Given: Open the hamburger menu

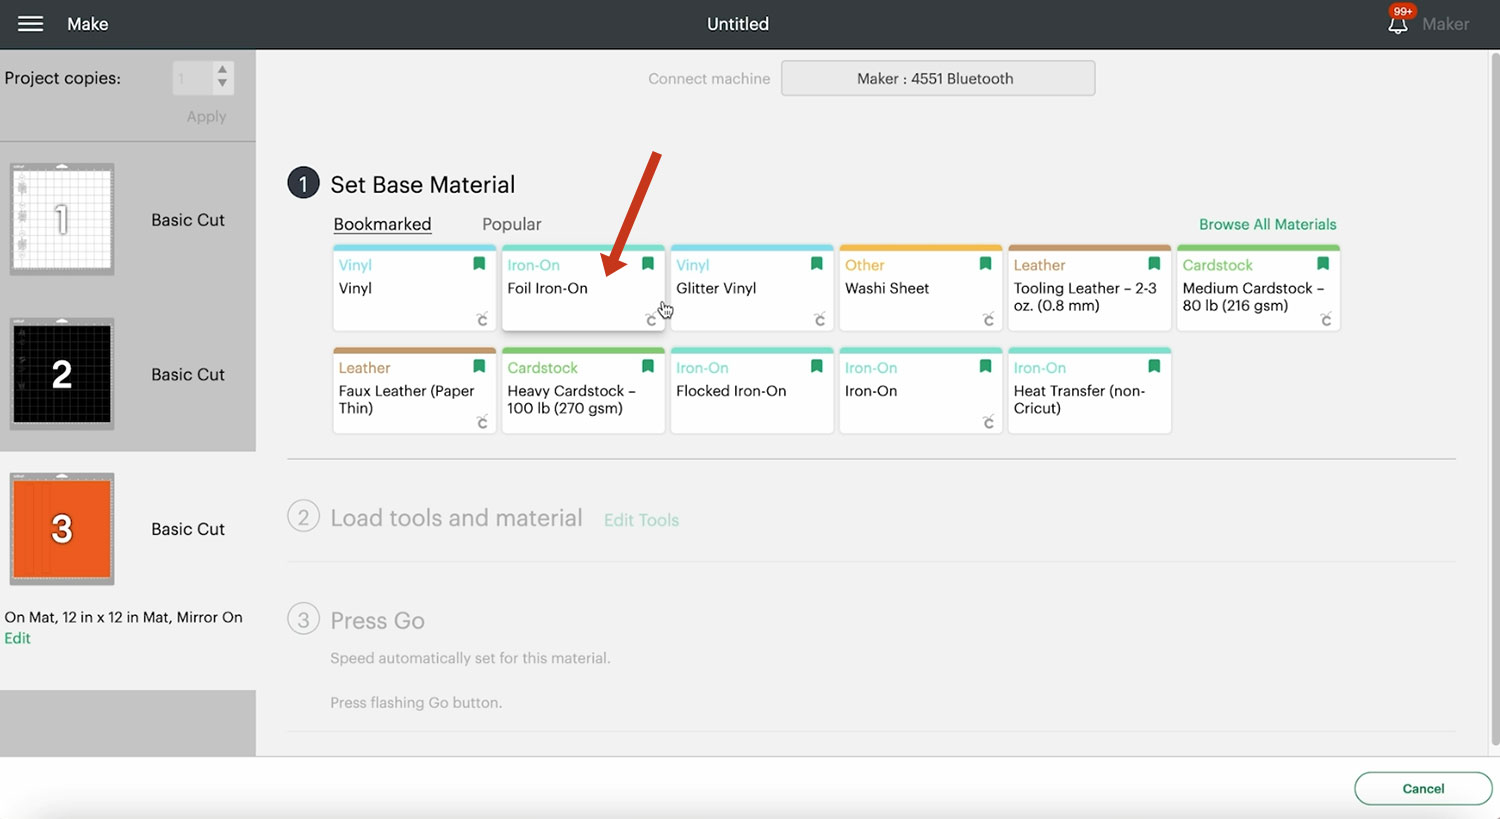Looking at the screenshot, I should coord(30,24).
